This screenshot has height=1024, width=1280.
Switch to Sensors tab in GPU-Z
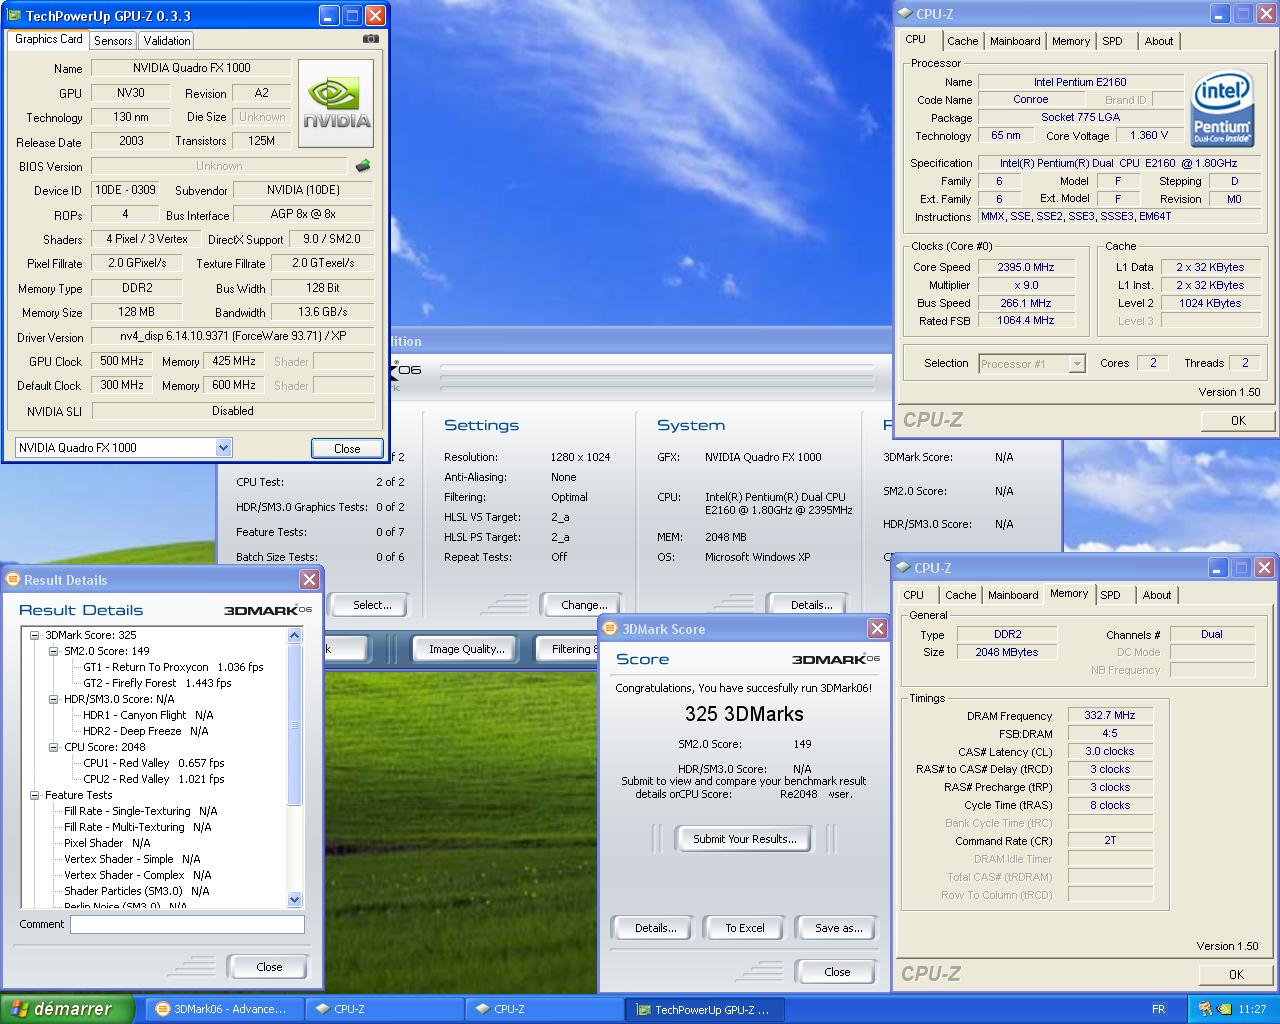tap(113, 41)
